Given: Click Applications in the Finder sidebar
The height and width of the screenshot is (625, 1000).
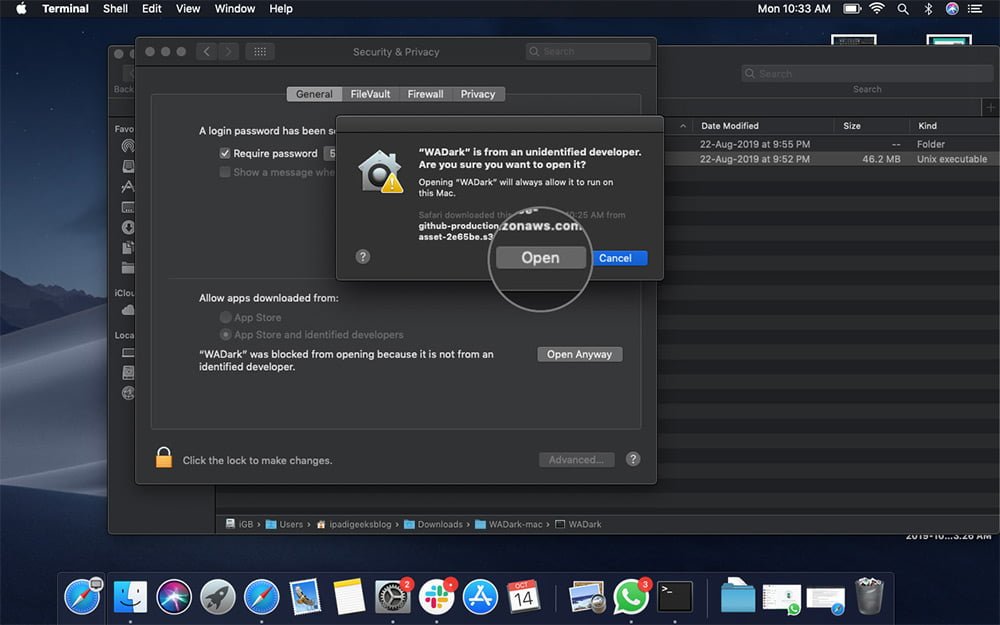Looking at the screenshot, I should (128, 186).
